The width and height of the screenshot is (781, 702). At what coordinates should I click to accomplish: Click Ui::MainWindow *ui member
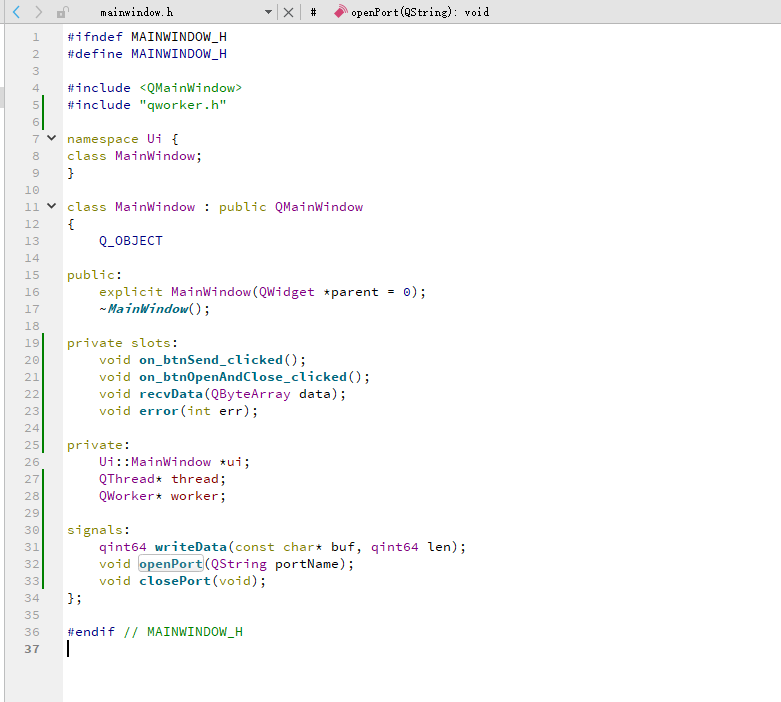tap(174, 462)
